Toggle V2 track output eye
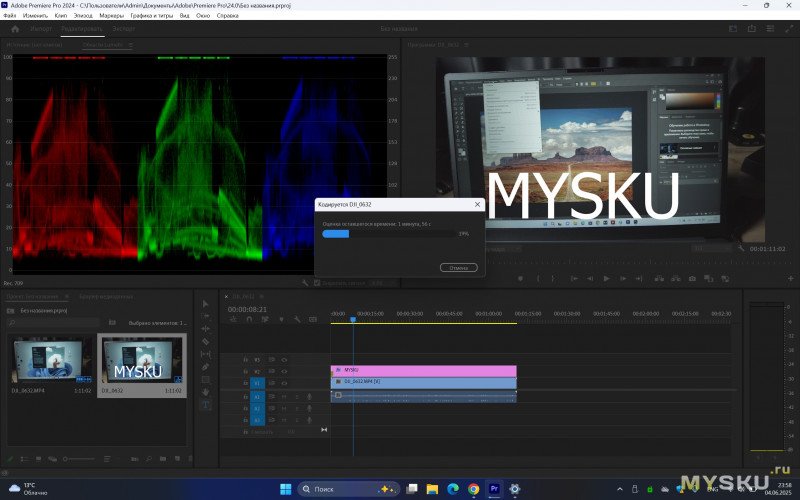 [x=284, y=371]
